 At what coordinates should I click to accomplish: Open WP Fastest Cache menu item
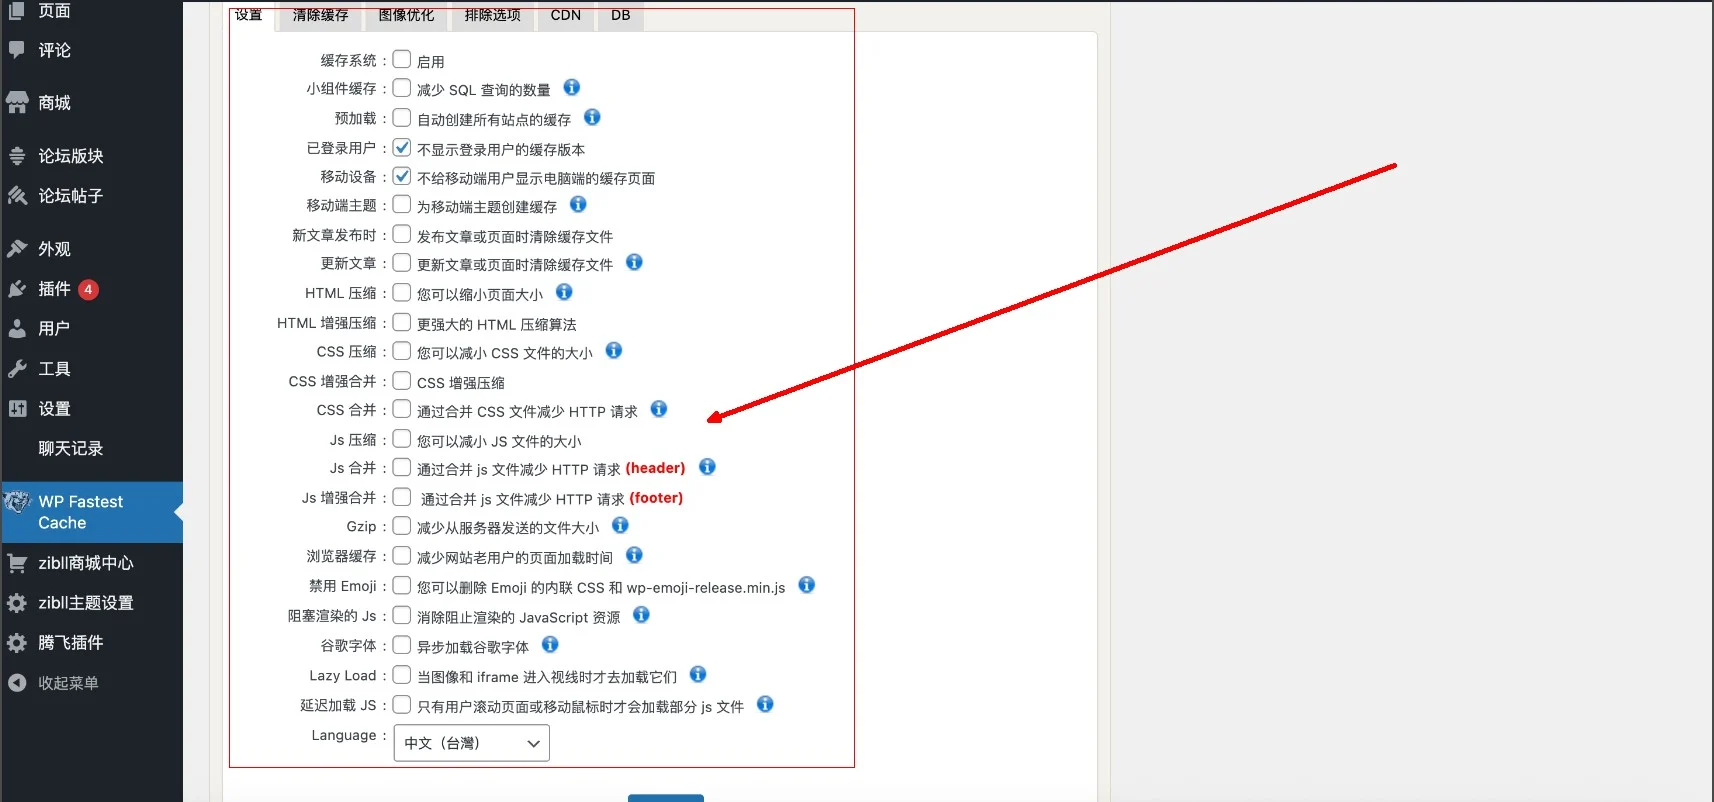click(x=91, y=512)
